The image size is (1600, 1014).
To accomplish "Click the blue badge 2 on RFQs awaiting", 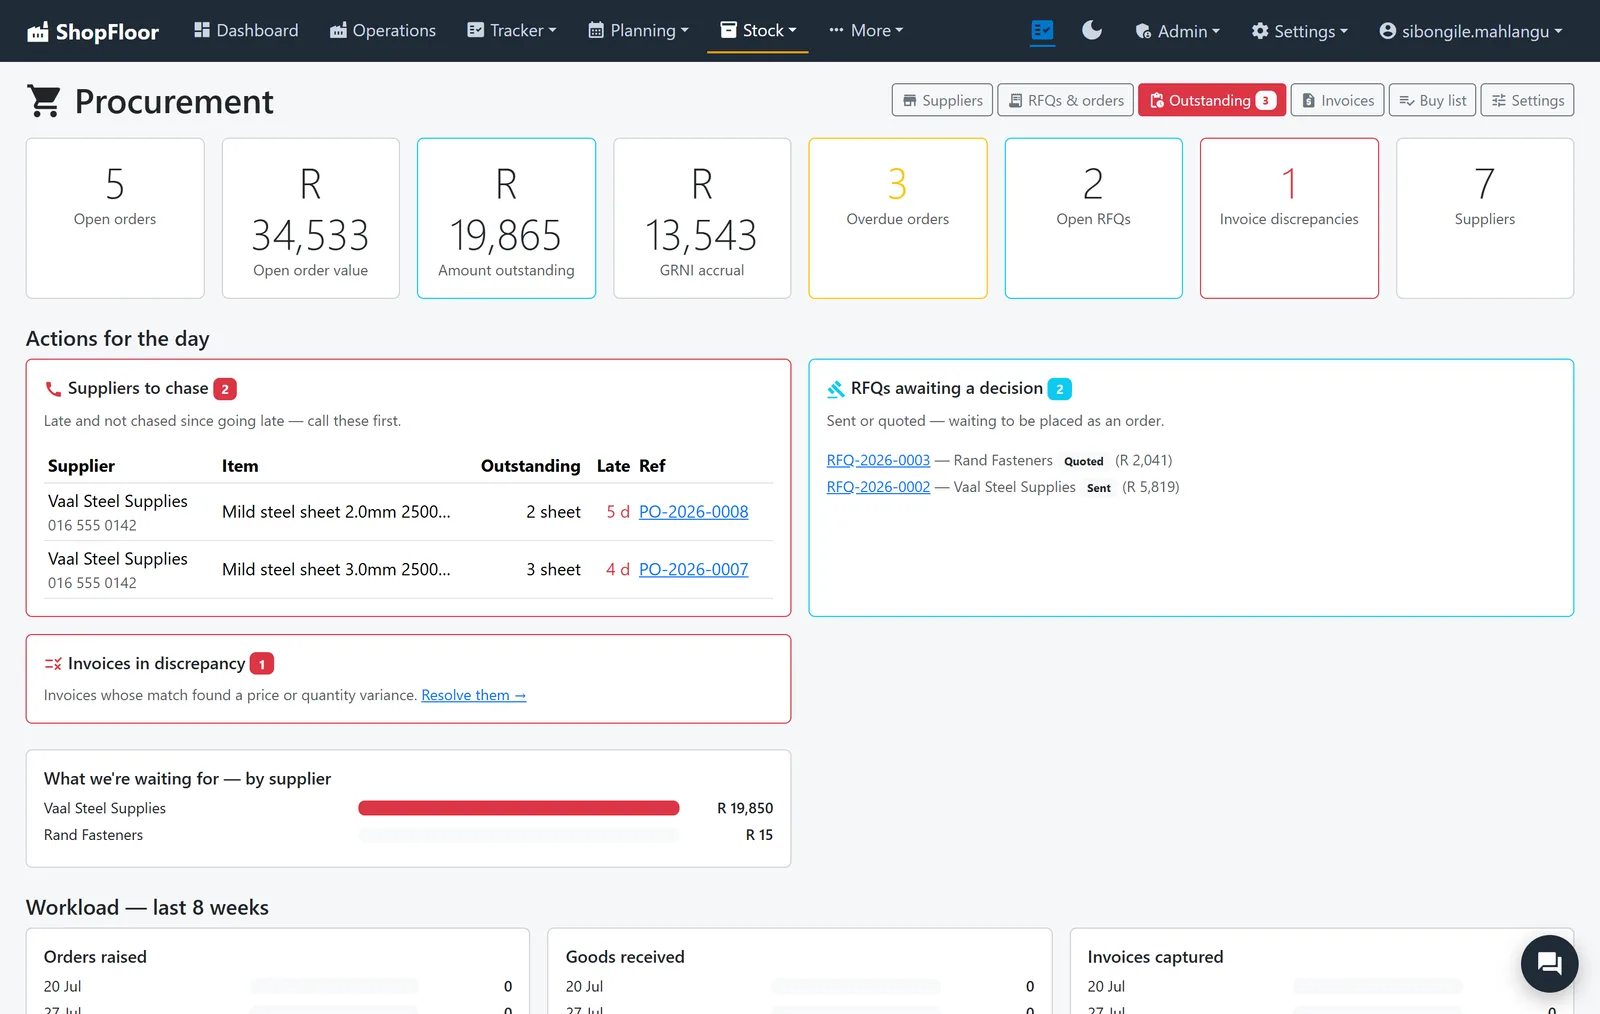I will [x=1060, y=389].
